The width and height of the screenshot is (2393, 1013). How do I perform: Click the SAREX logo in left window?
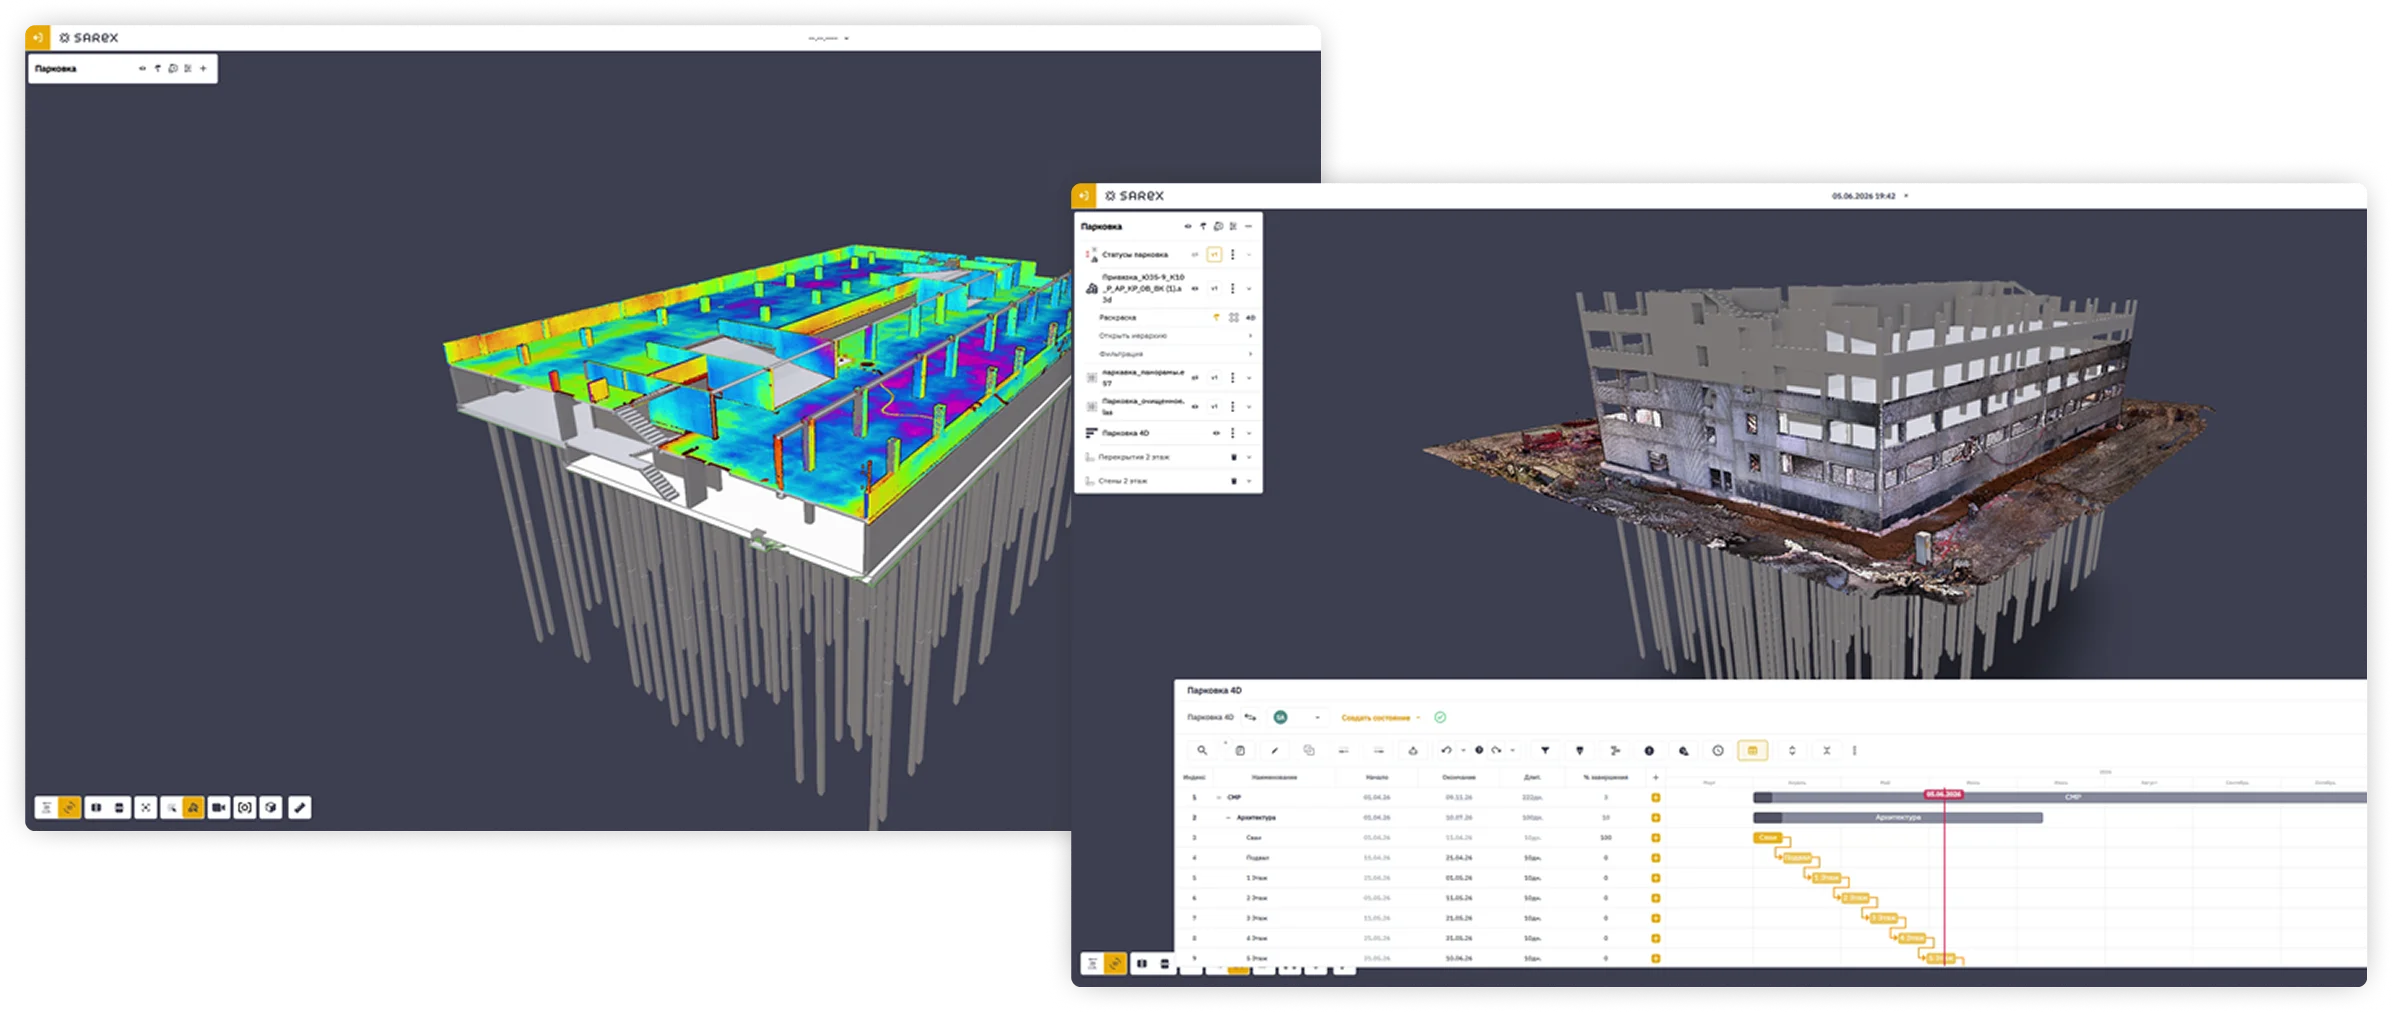(x=88, y=37)
